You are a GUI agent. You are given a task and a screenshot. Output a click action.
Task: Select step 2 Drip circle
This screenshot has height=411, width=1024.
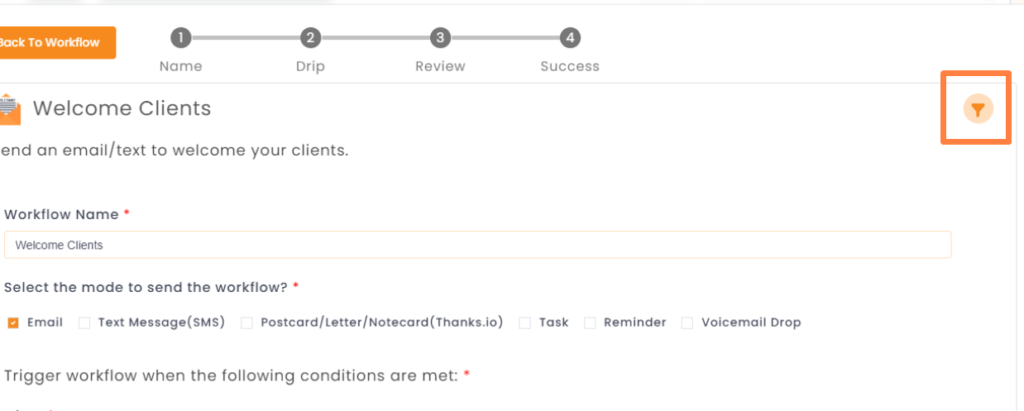(310, 38)
